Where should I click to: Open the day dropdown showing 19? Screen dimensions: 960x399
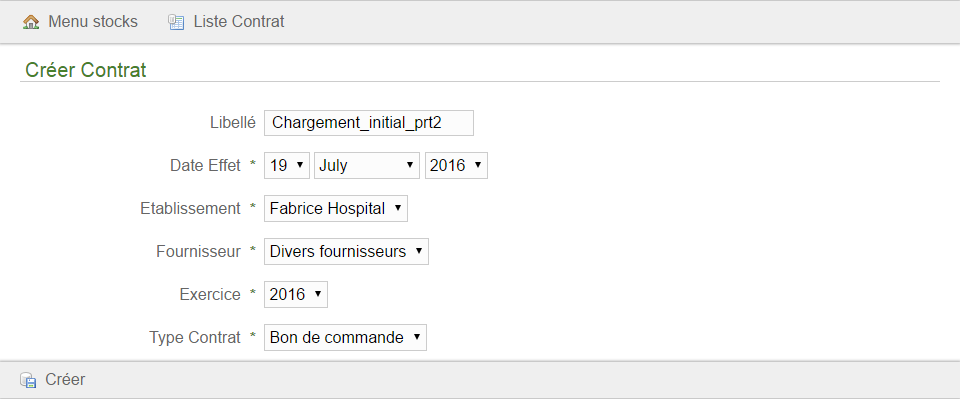287,166
